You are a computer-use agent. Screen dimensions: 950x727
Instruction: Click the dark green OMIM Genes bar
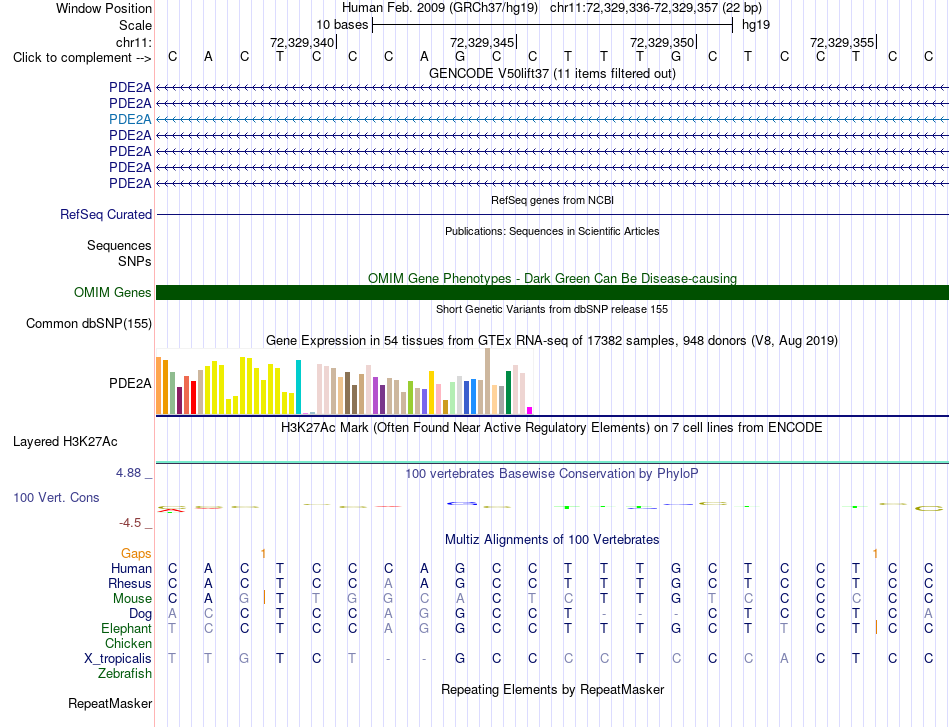tap(552, 293)
